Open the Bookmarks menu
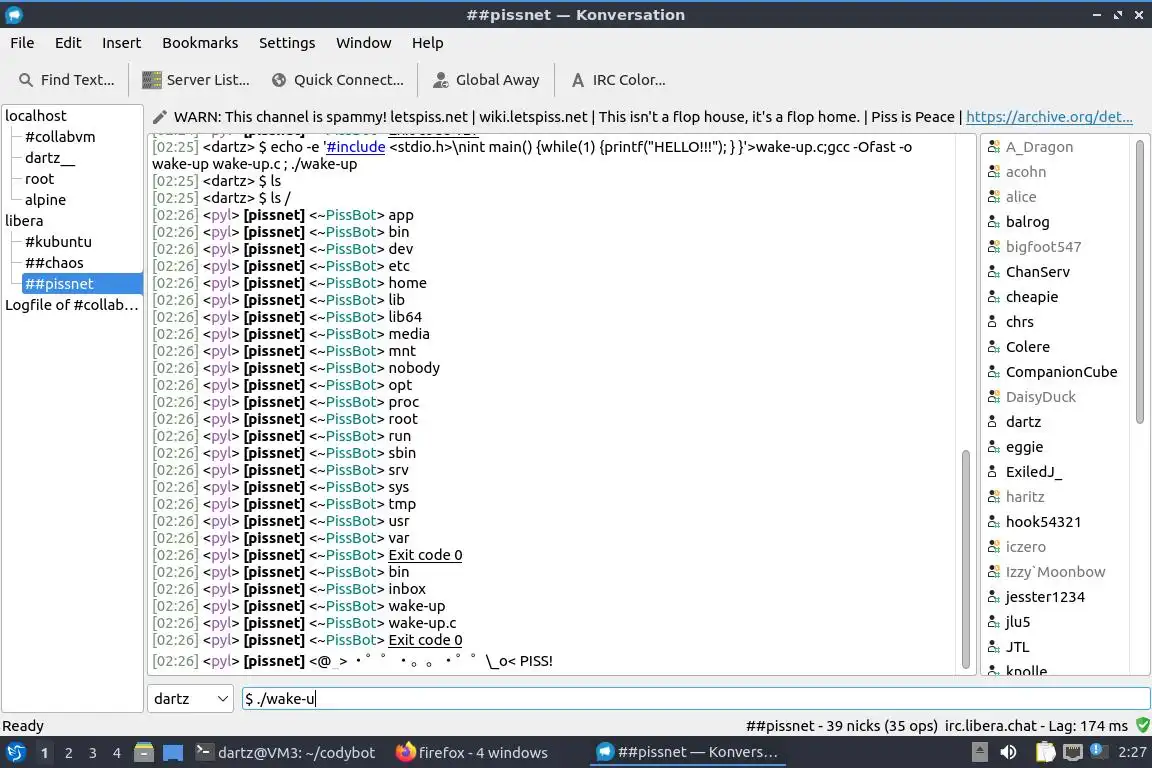The height and width of the screenshot is (768, 1152). click(200, 43)
